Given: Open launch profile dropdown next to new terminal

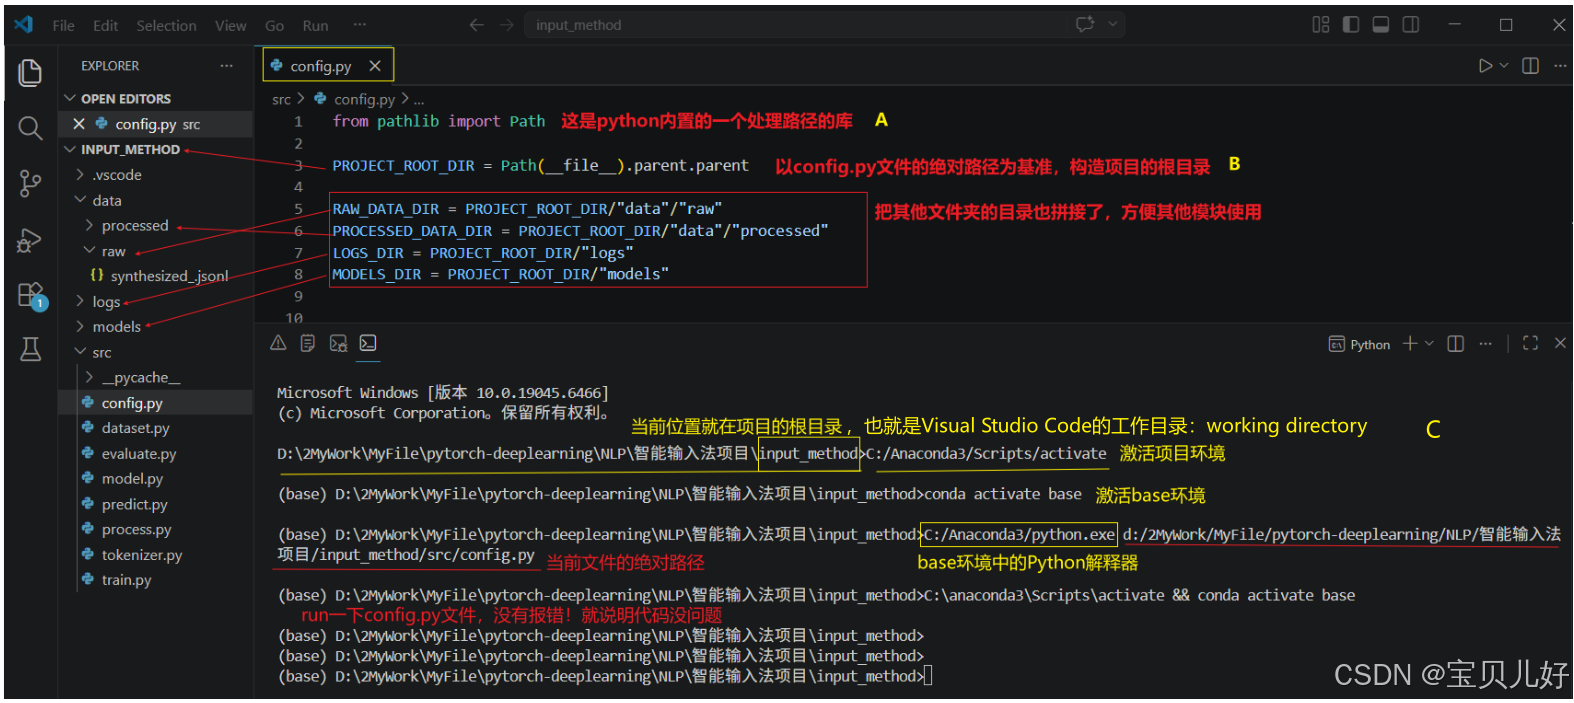Looking at the screenshot, I should [1429, 343].
